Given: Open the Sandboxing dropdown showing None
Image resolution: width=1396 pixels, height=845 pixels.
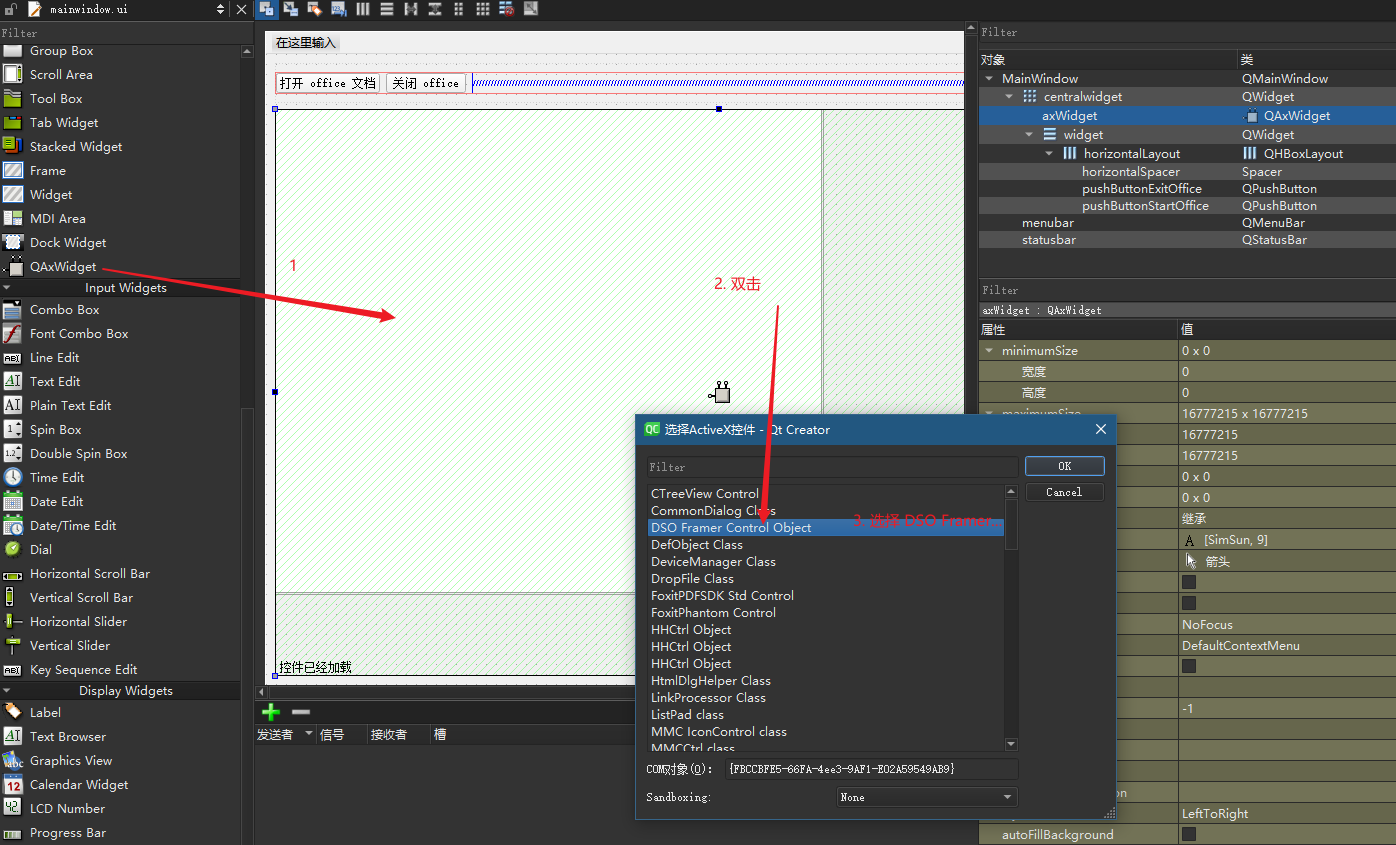Looking at the screenshot, I should (925, 797).
